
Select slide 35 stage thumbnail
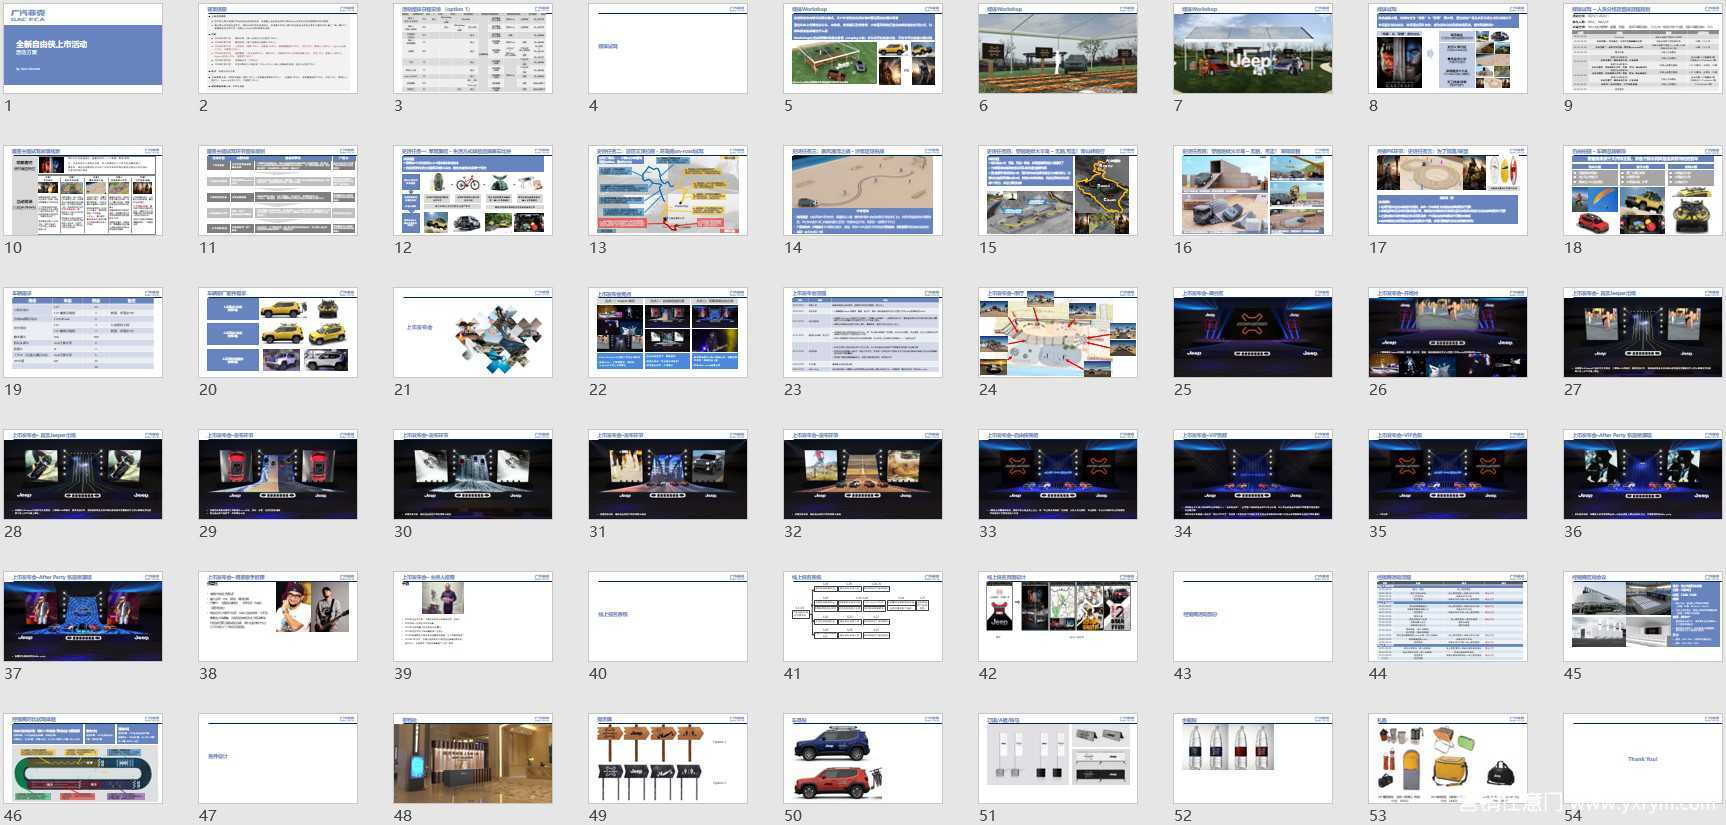tap(1448, 474)
